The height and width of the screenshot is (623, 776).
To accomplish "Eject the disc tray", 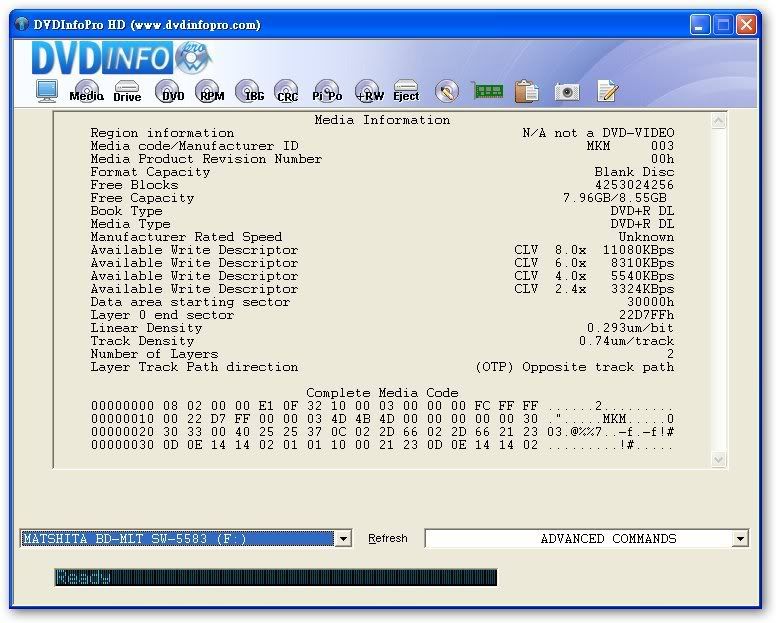I will coord(406,92).
